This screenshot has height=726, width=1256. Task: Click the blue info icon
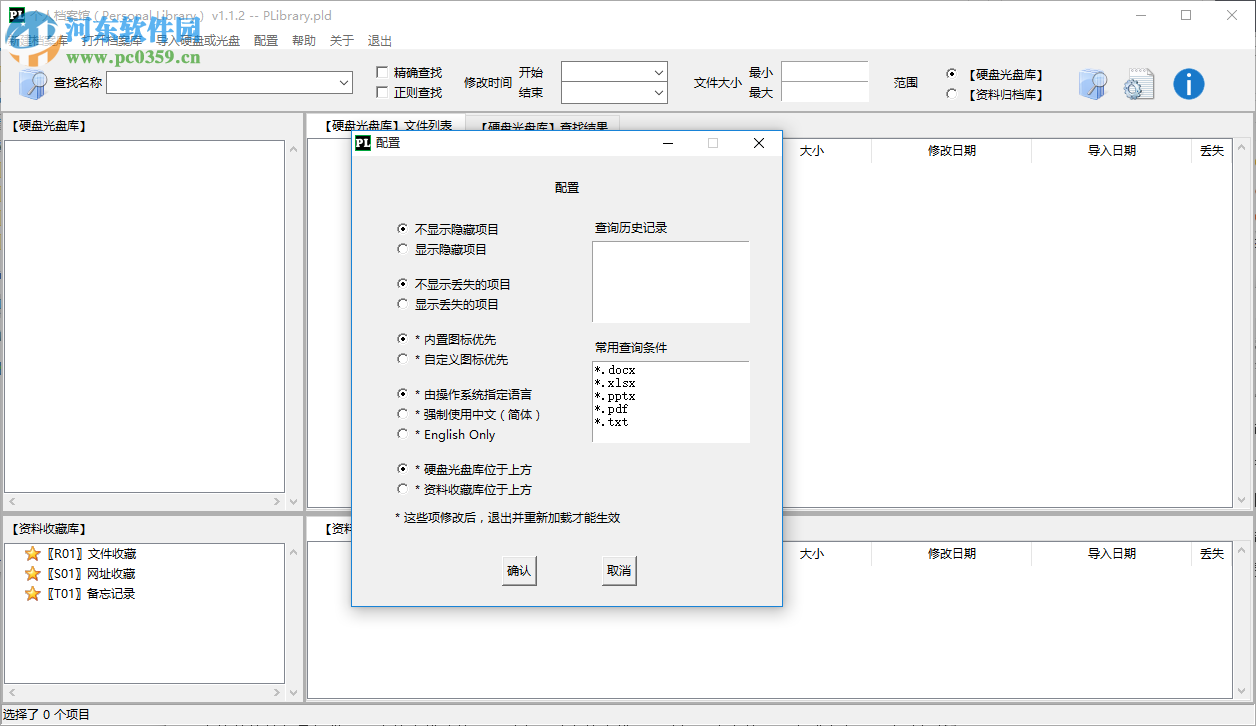pos(1189,84)
